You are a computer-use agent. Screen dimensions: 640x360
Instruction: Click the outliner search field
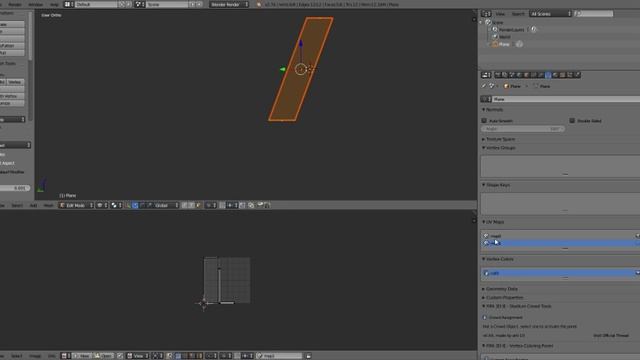click(x=594, y=14)
